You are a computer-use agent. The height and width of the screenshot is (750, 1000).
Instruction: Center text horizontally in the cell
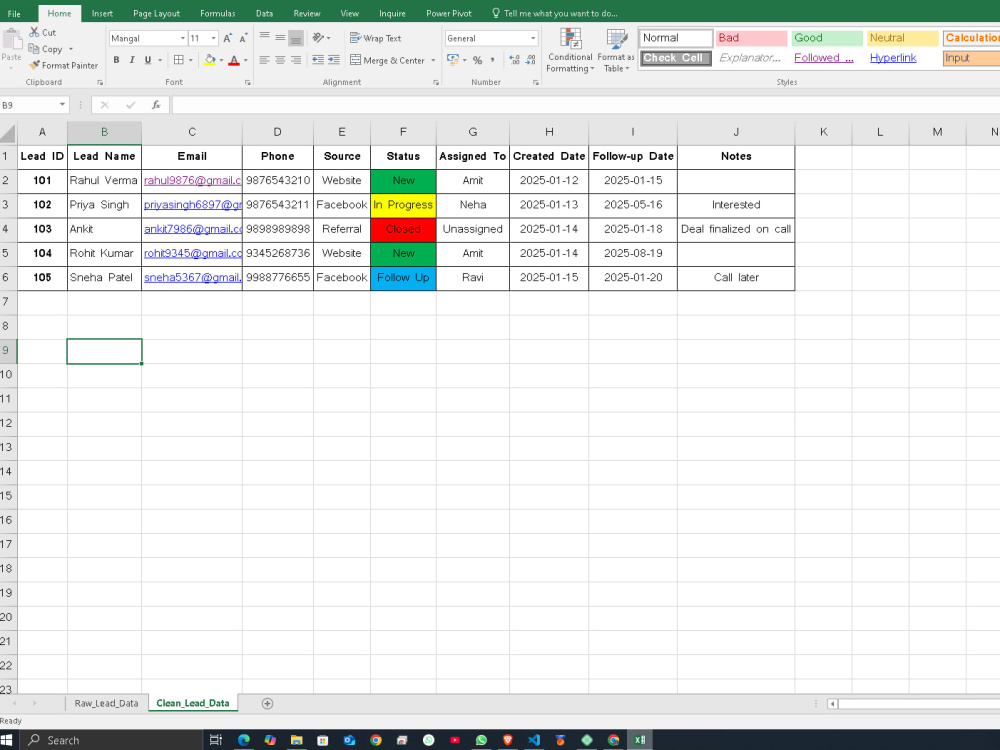(280, 60)
